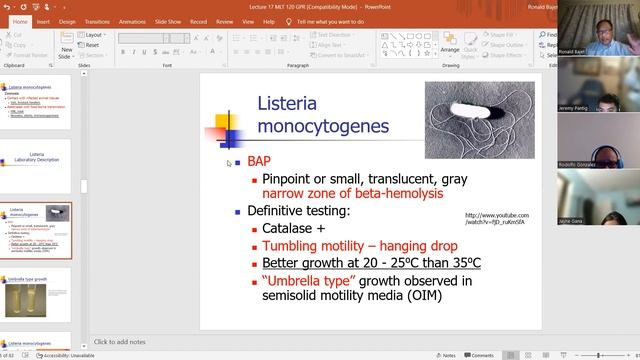
Task: Select the Text Box shape in the gallery
Action: pos(384,36)
